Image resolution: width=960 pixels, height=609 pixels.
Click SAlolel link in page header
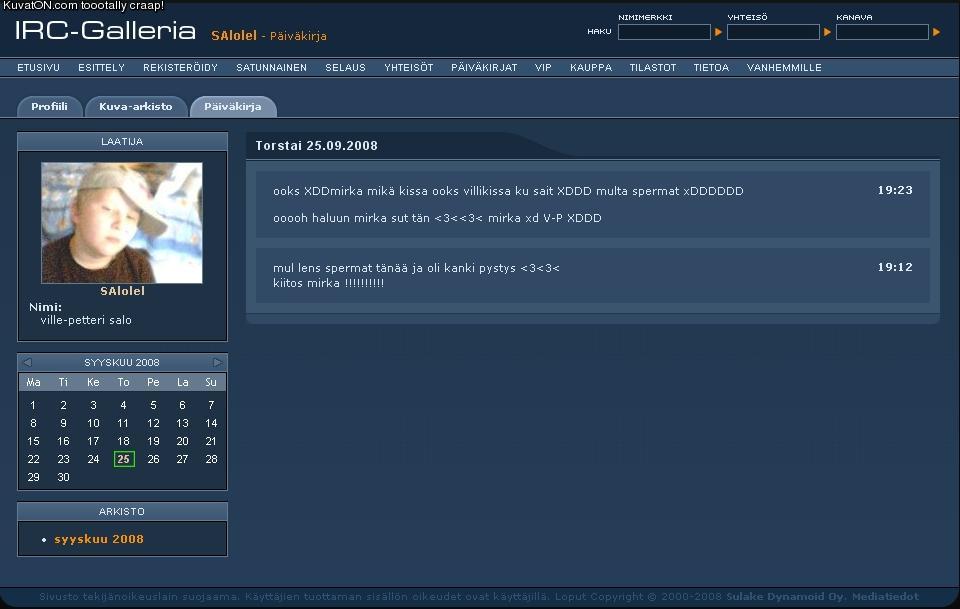click(234, 35)
